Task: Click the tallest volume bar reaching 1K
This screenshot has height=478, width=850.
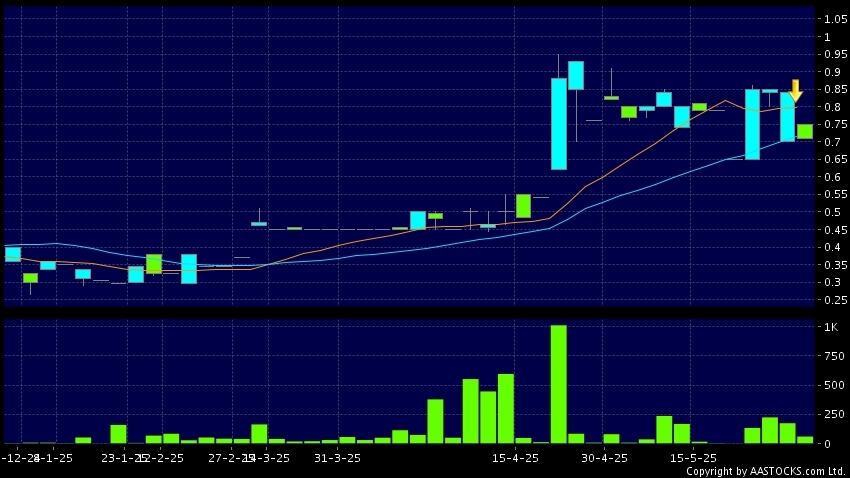Action: pyautogui.click(x=558, y=384)
